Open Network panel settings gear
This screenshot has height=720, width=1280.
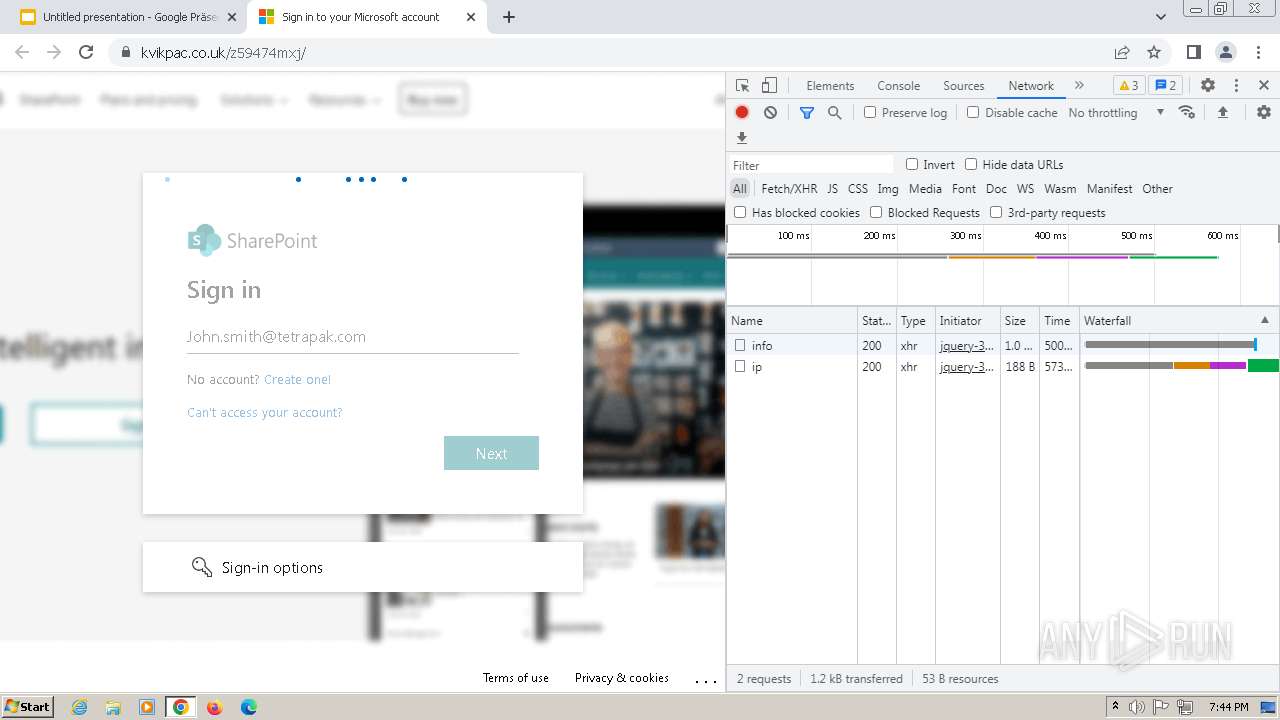tap(1264, 113)
